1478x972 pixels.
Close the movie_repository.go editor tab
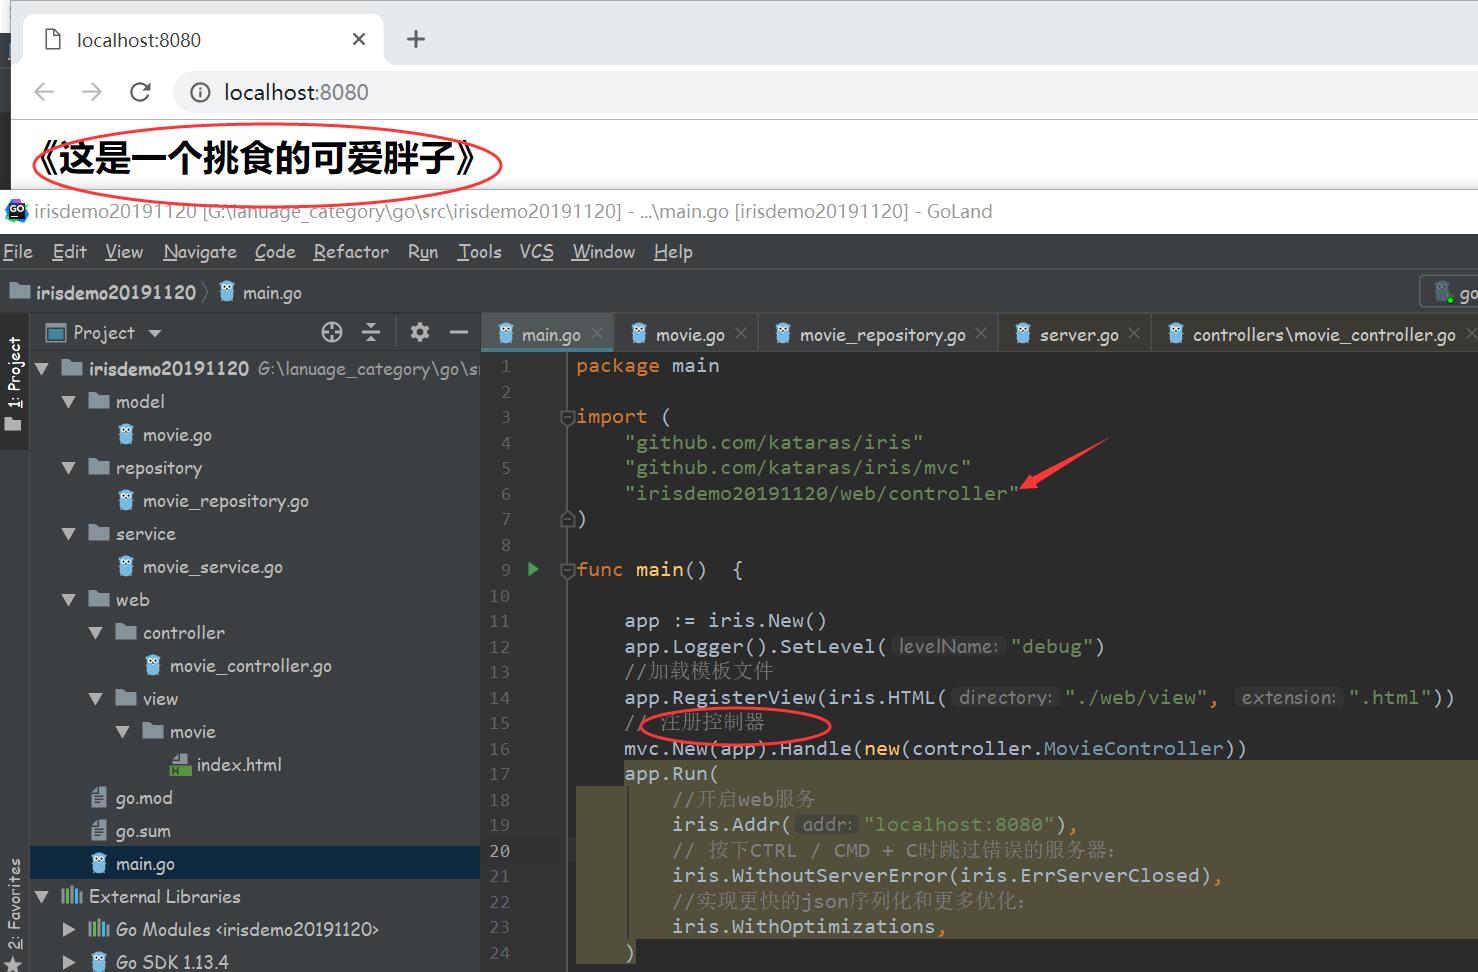click(981, 334)
